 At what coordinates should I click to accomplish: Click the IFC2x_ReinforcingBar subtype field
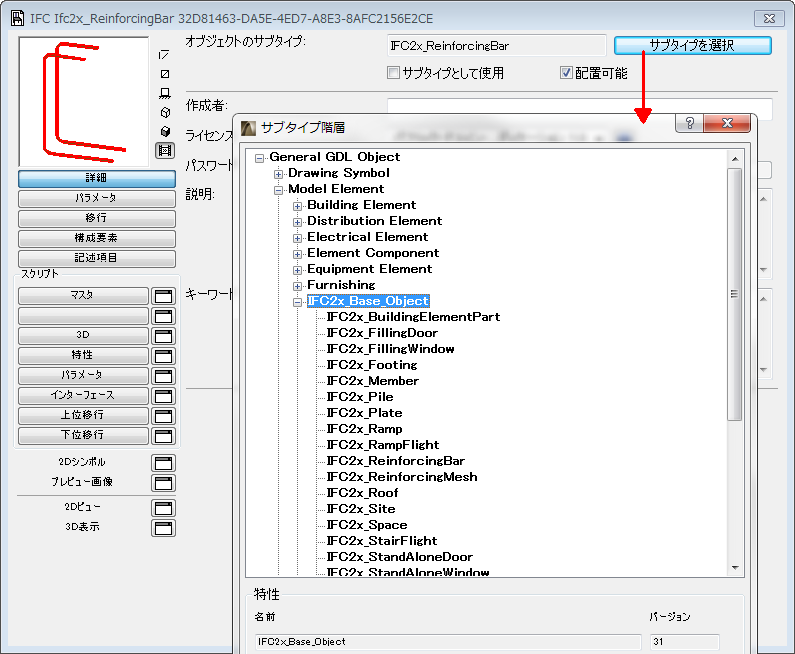[x=496, y=46]
